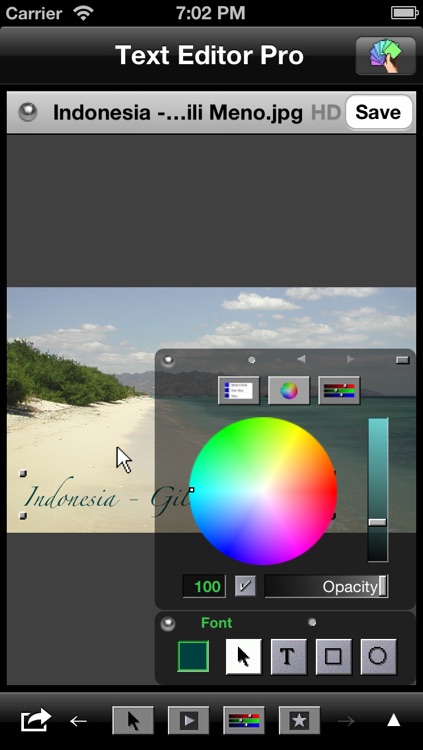The image size is (423, 750).
Task: Switch to the color list picker mode
Action: click(x=239, y=391)
